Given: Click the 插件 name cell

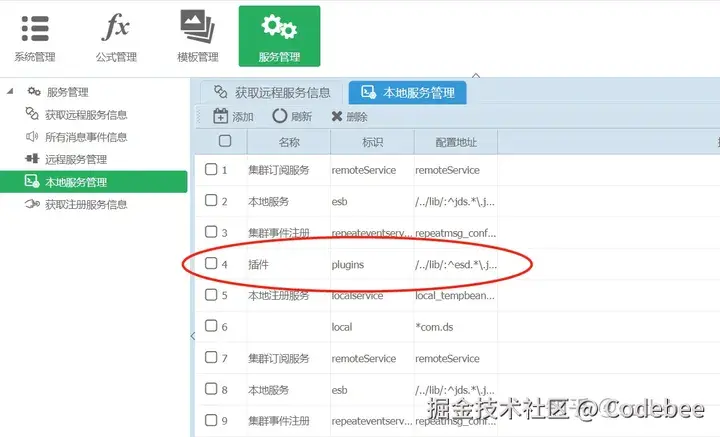Looking at the screenshot, I should 288,264.
